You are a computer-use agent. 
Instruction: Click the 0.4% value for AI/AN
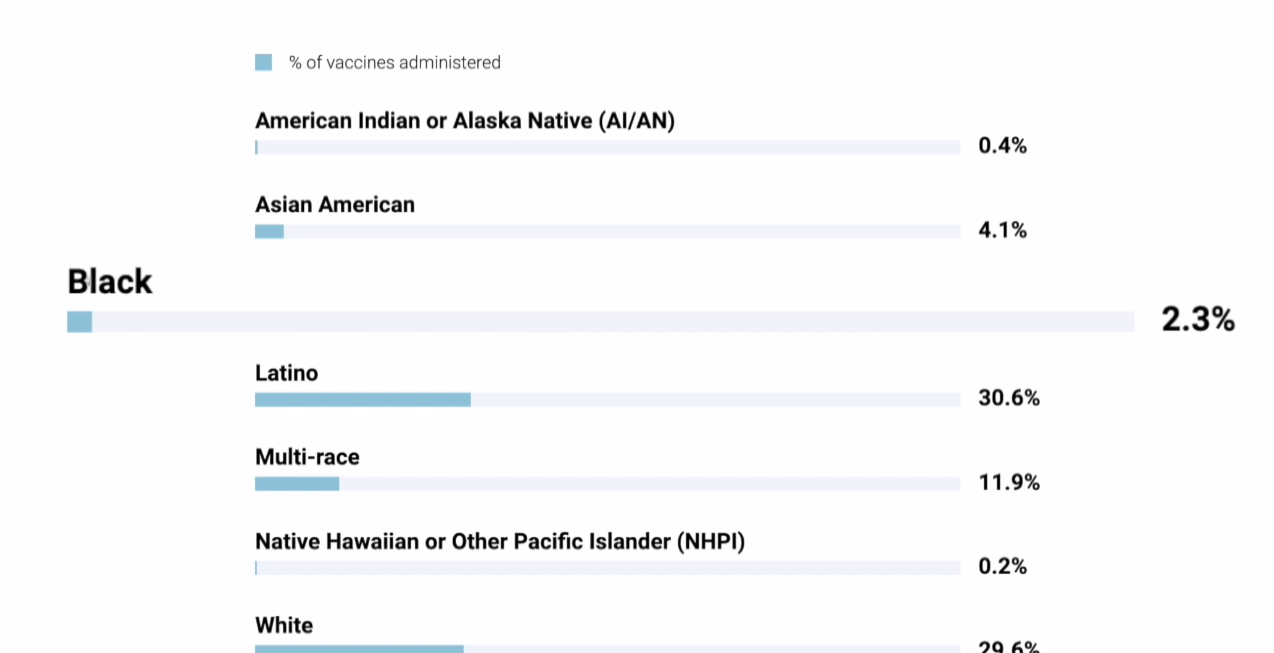coord(1002,146)
